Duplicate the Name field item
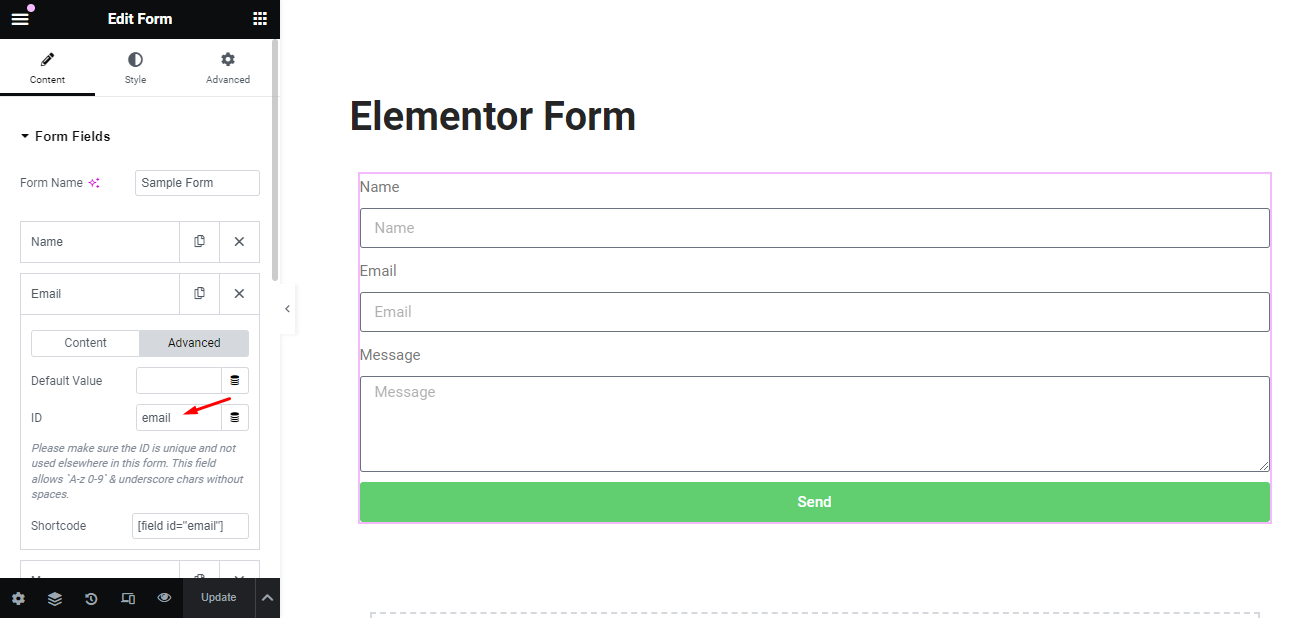Viewport: 1311px width, 618px height. tap(200, 242)
